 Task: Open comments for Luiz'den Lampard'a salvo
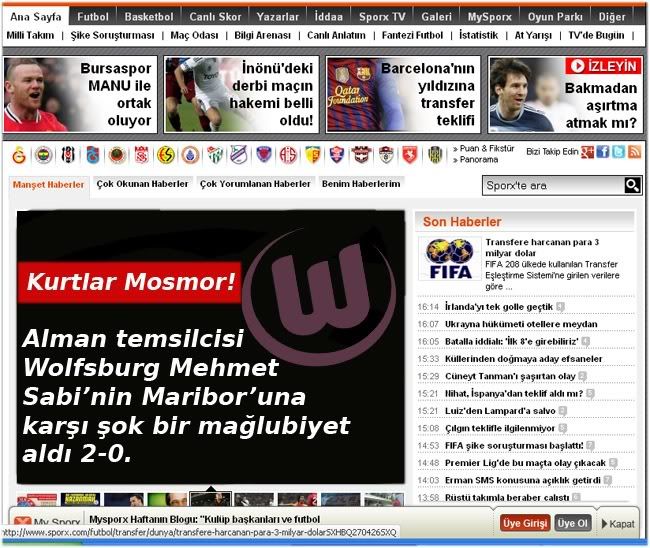coord(562,411)
